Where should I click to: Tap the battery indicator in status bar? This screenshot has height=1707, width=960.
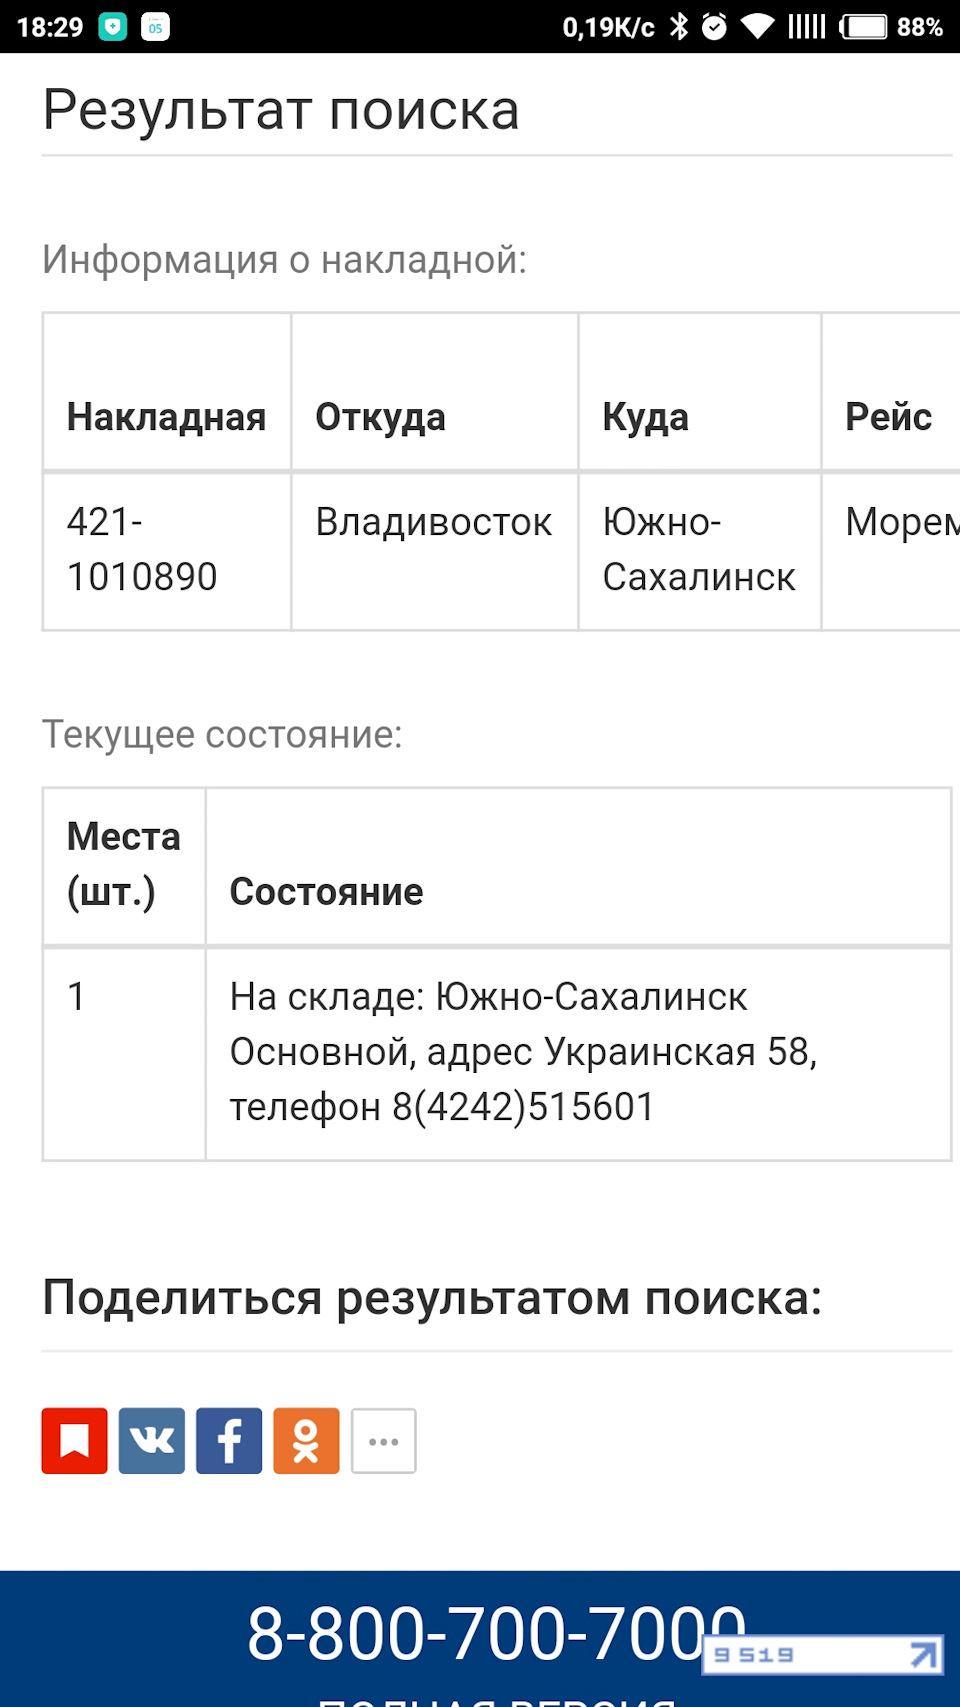pos(862,26)
